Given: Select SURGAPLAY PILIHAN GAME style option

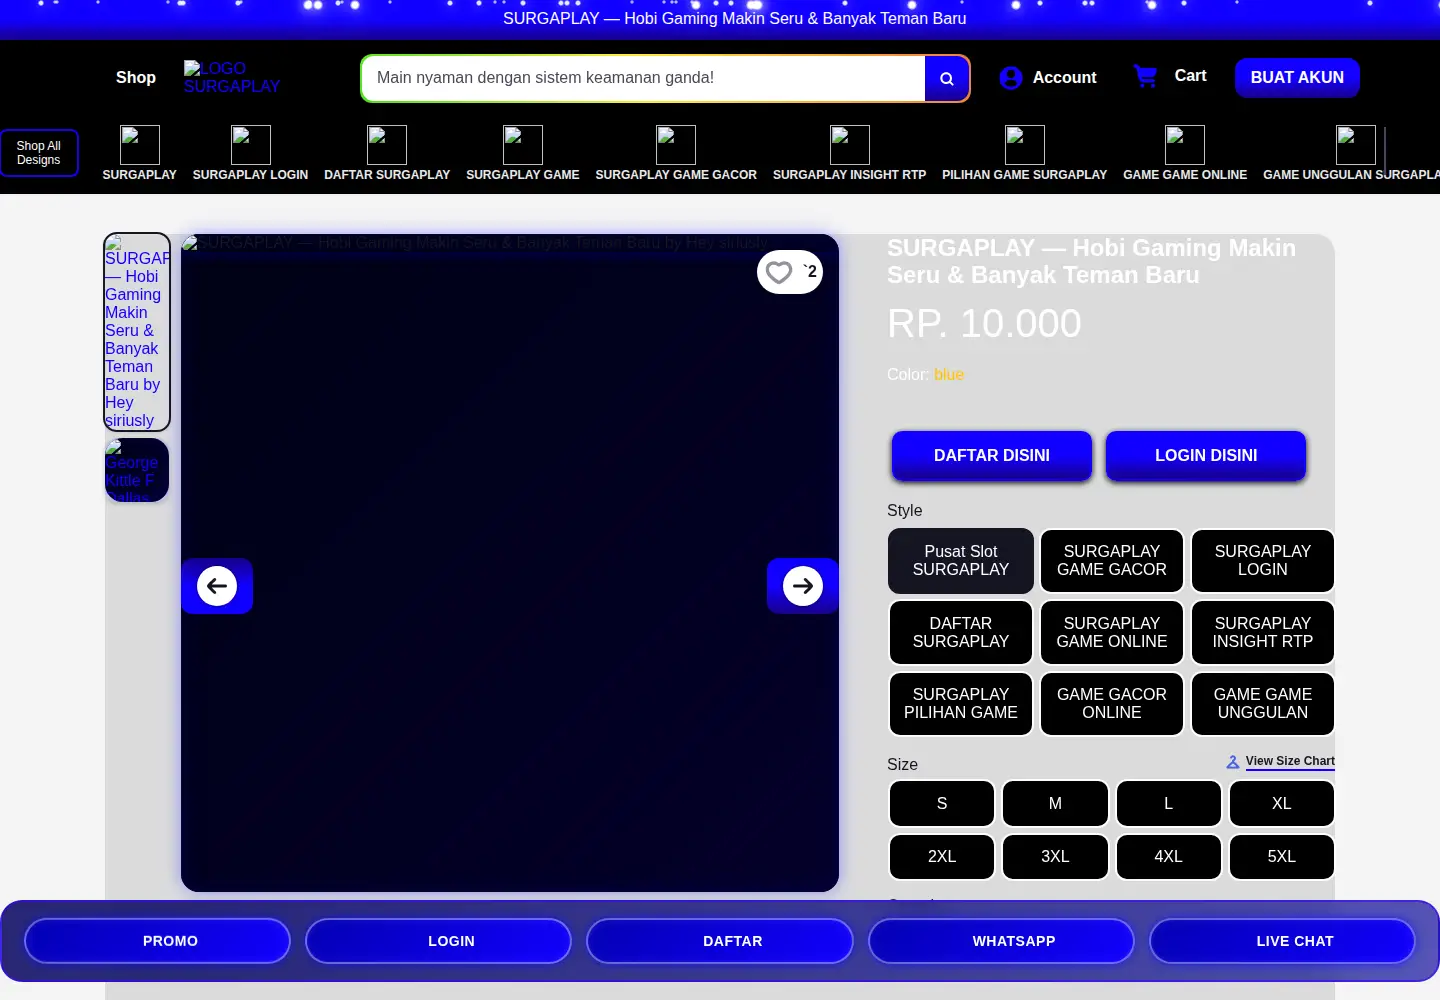Looking at the screenshot, I should pos(961,704).
